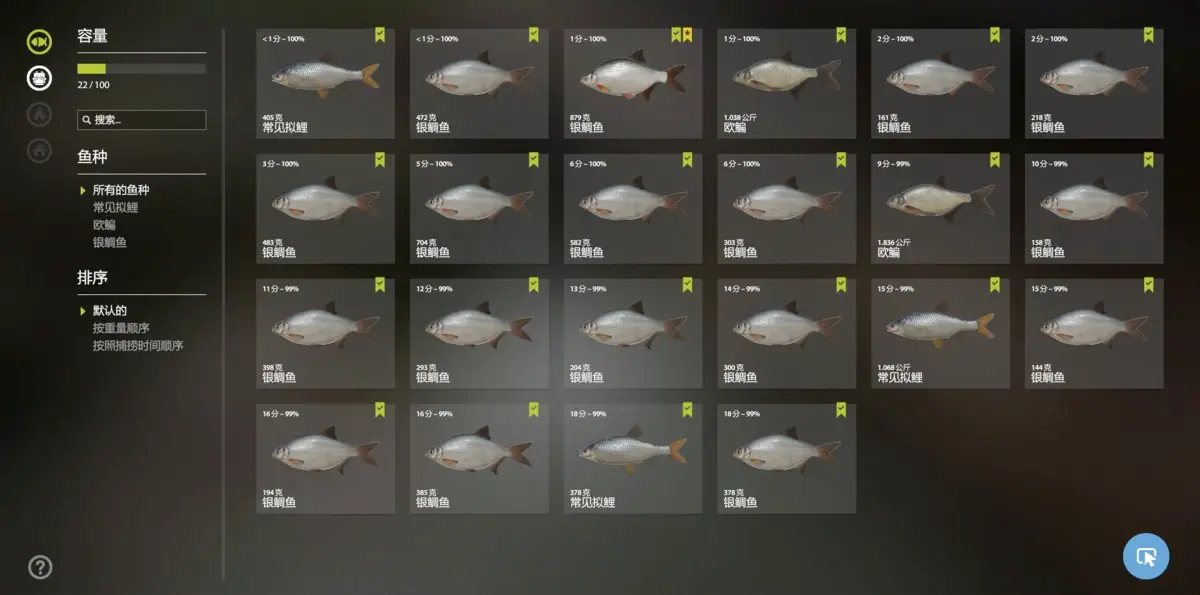Click the greyed tent camp icon
Image resolution: width=1200 pixels, height=595 pixels.
39,115
